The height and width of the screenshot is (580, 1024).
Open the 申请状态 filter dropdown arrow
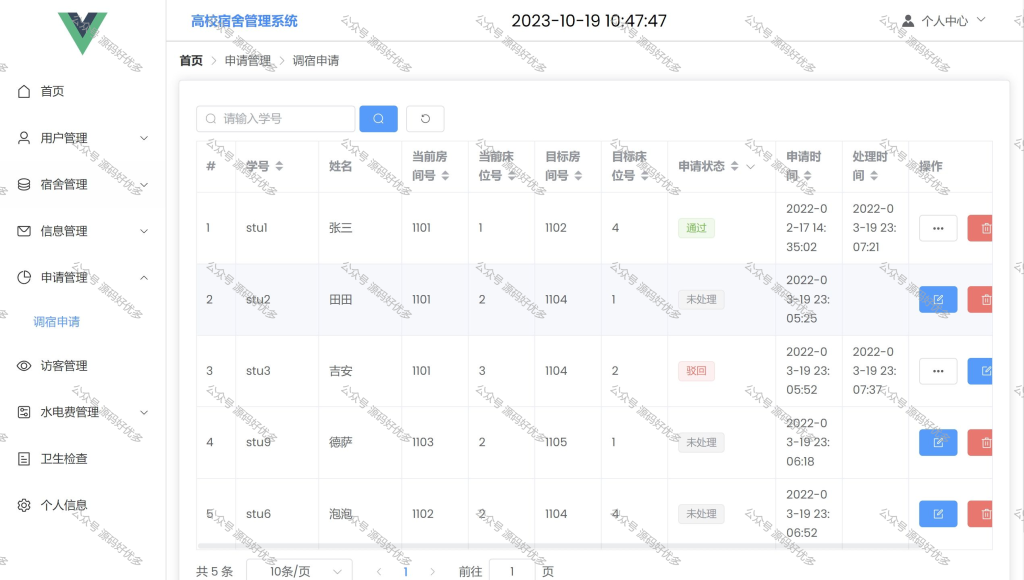point(750,167)
